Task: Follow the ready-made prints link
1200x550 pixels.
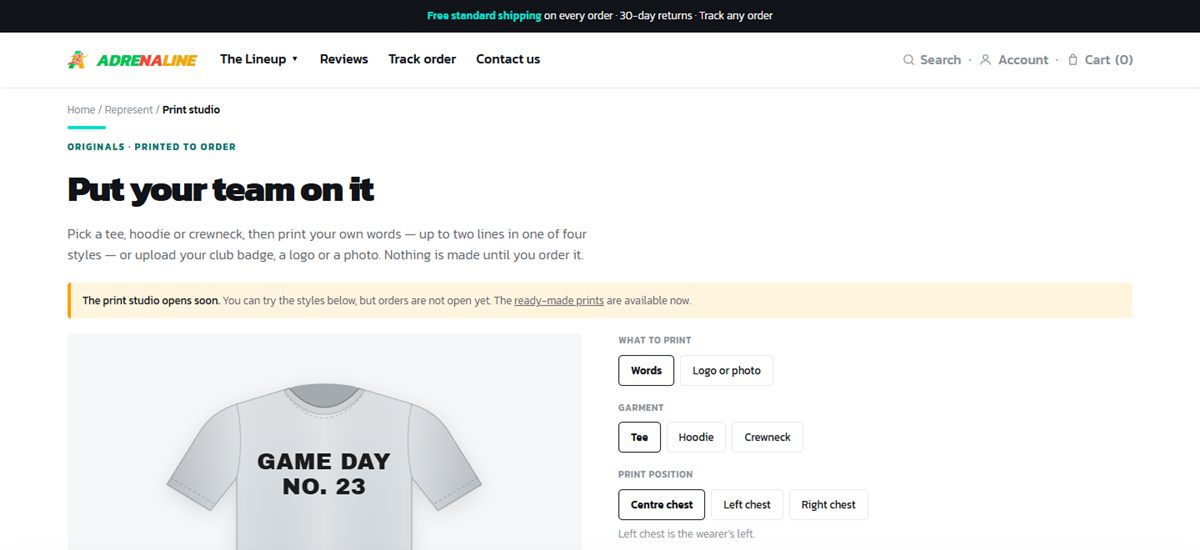Action: [559, 300]
